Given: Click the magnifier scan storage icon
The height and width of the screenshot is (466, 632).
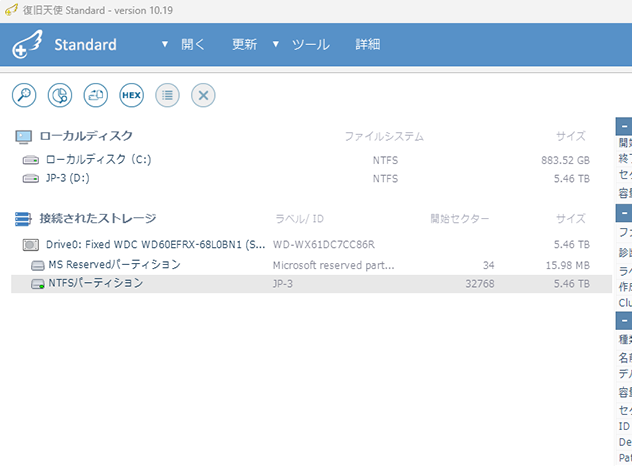Looking at the screenshot, I should coord(24,95).
